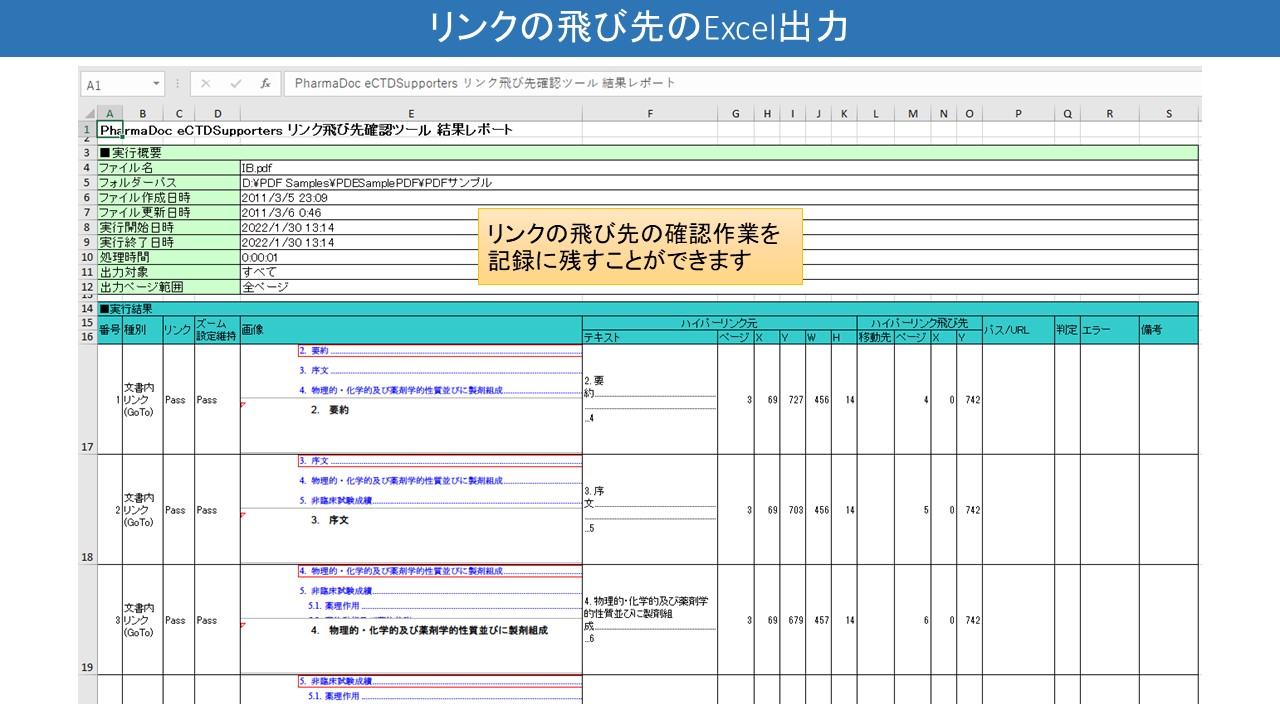Select column S header

point(1168,114)
